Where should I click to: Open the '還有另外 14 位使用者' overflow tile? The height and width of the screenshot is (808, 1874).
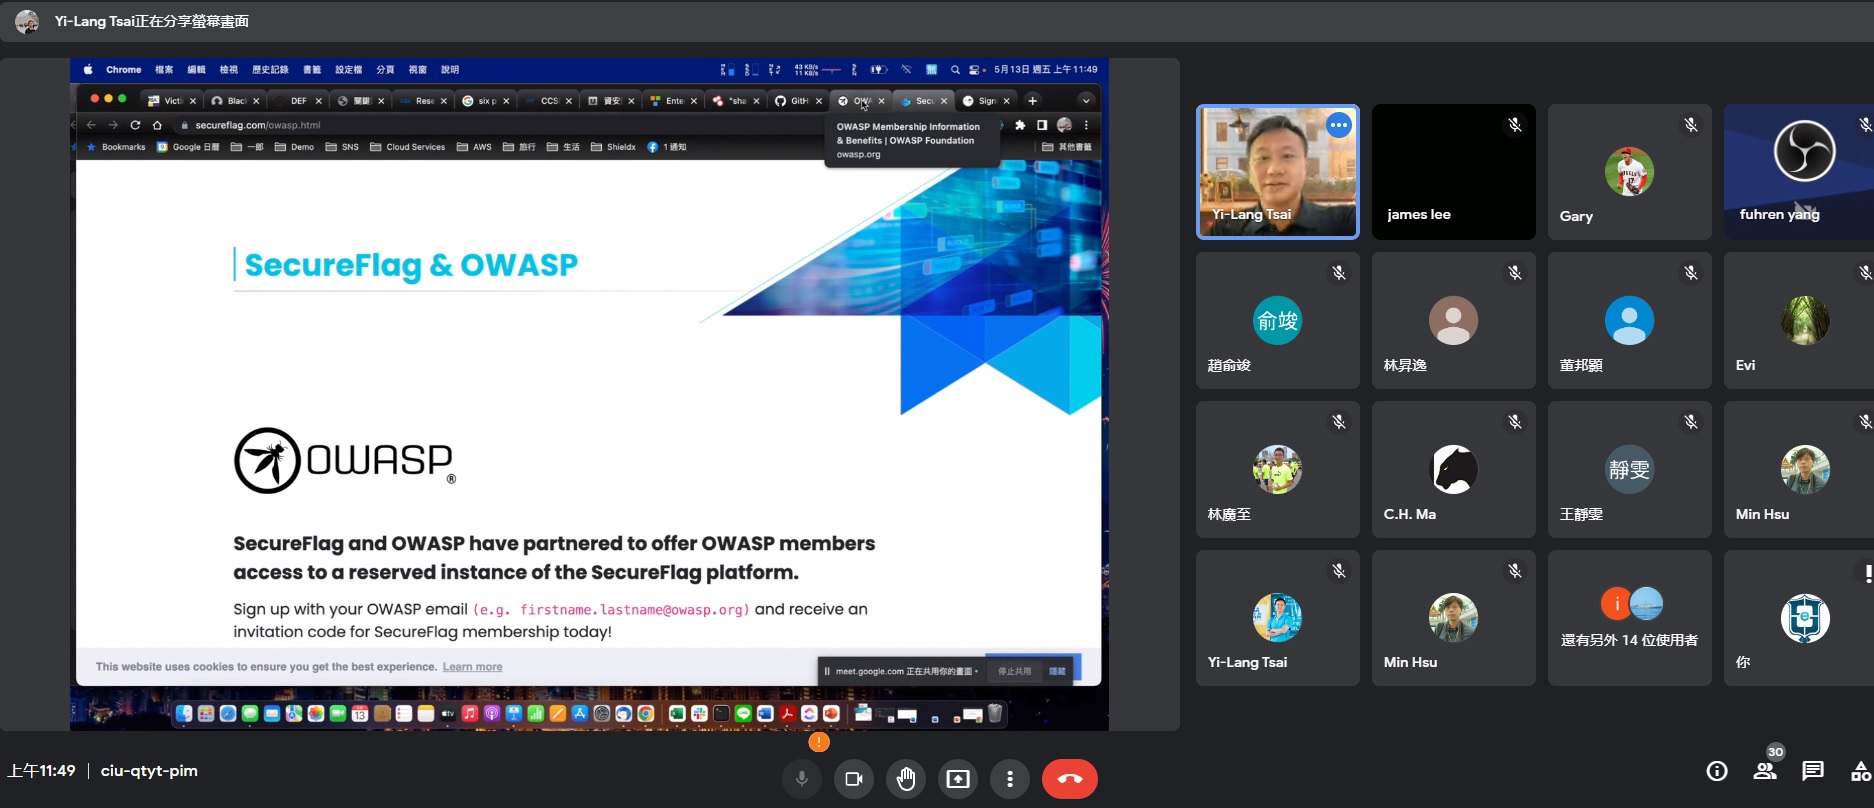[x=1630, y=618]
